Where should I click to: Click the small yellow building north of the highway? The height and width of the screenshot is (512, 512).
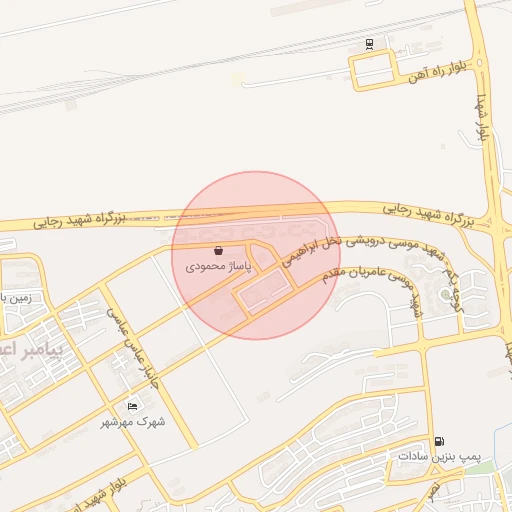point(238,79)
